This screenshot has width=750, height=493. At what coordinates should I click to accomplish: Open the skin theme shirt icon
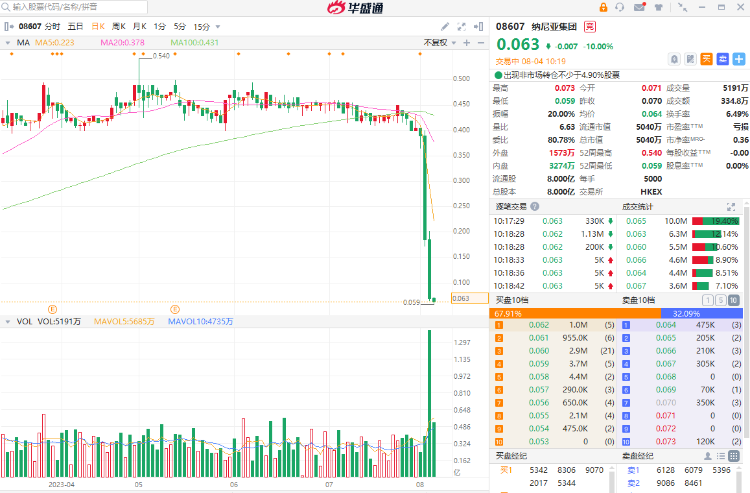(659, 7)
